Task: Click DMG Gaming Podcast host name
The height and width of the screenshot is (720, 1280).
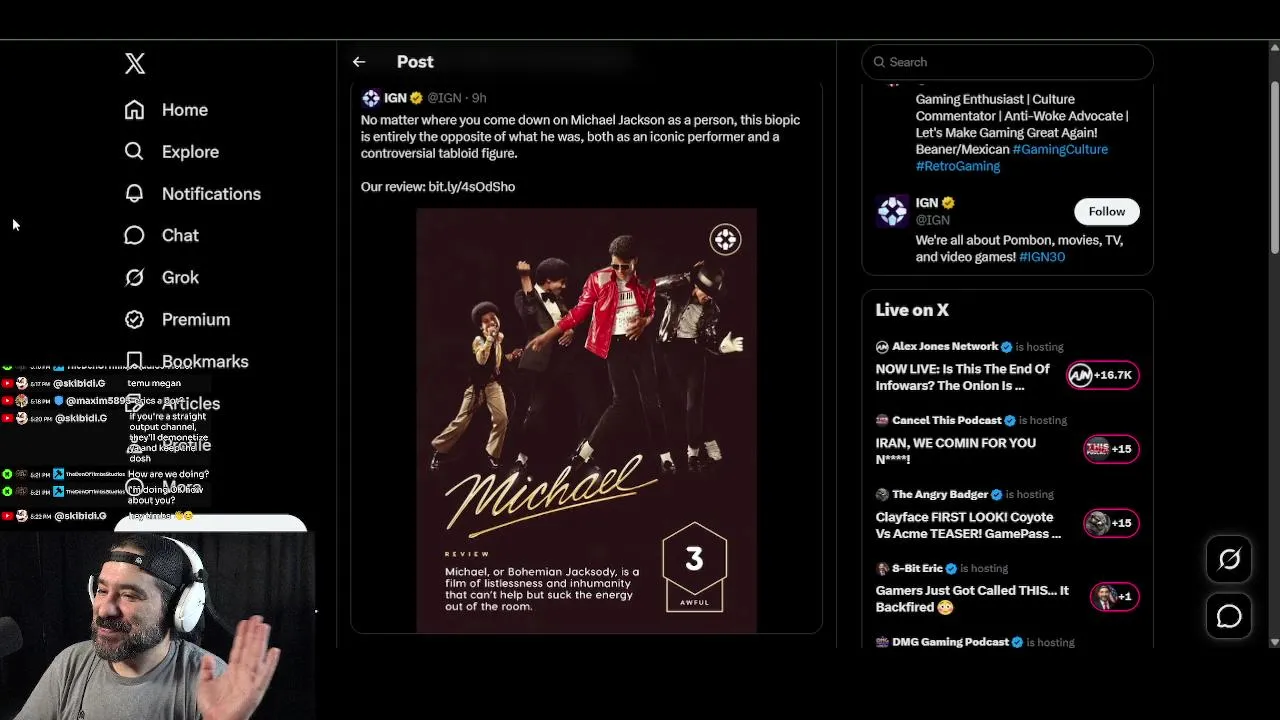Action: [950, 643]
